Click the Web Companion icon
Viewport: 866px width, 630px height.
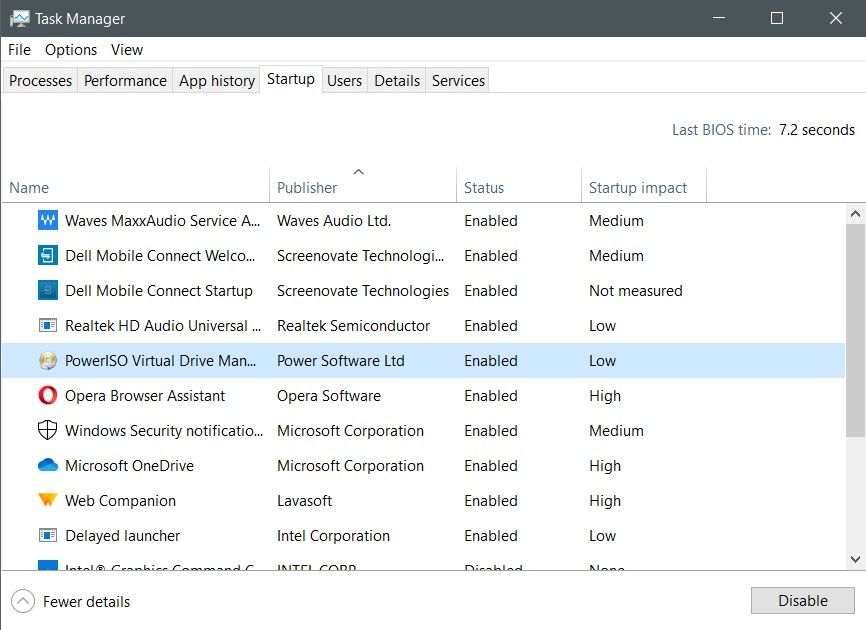[46, 500]
